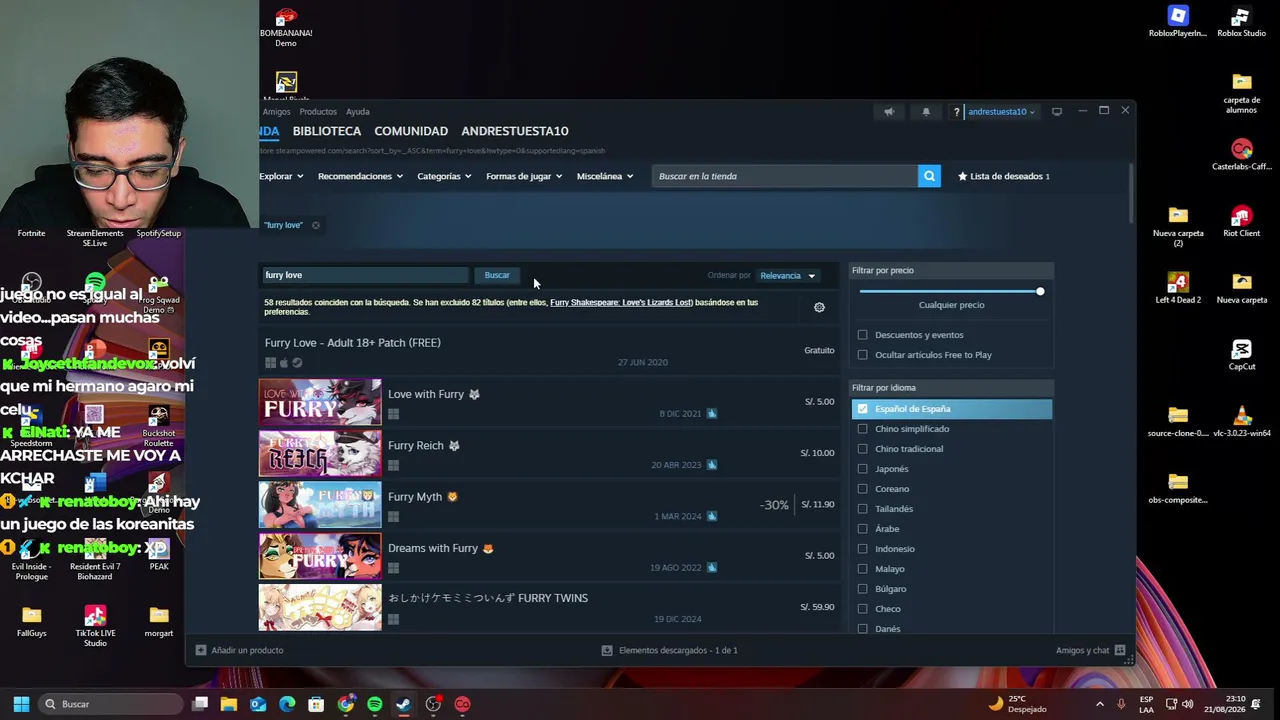Open the Ayuda menu
The height and width of the screenshot is (720, 1280).
coord(357,112)
